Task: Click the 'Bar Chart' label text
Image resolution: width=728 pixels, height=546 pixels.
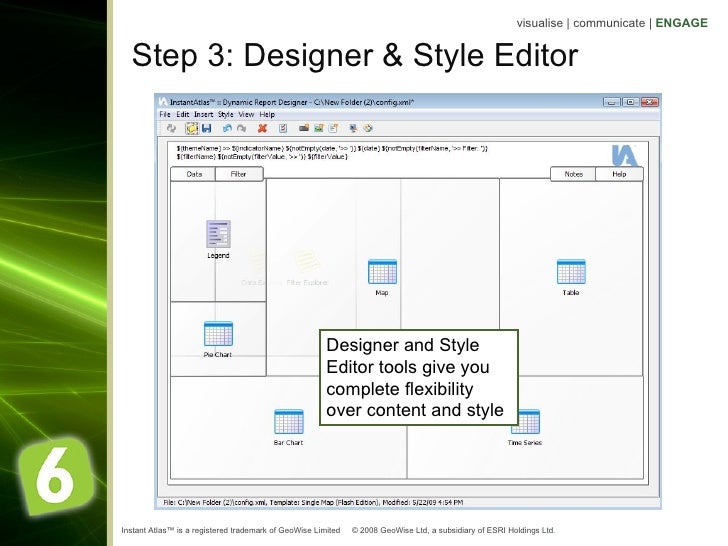Action: tap(288, 442)
